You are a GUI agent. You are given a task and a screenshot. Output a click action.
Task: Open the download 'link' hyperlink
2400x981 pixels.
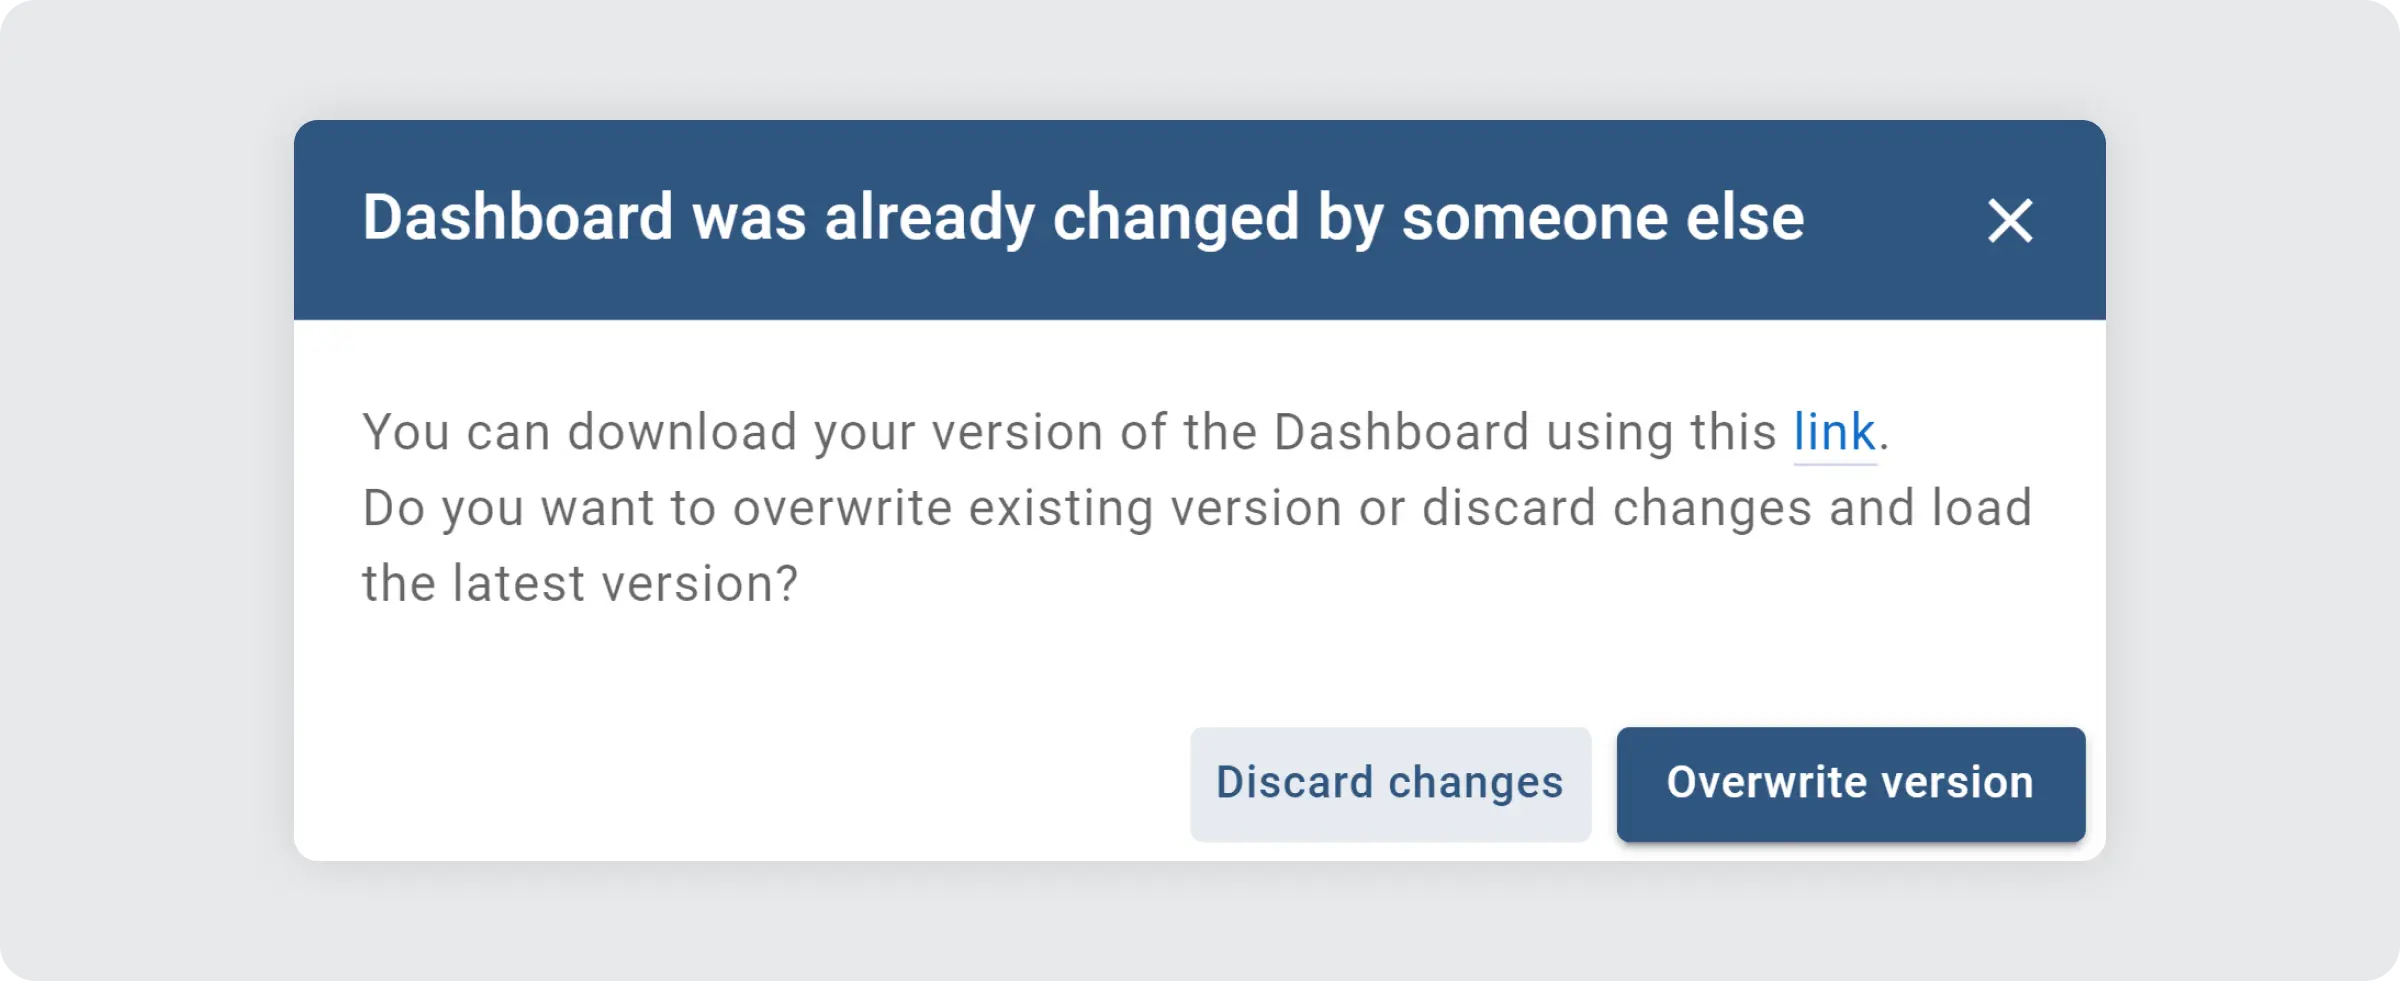coord(1834,433)
